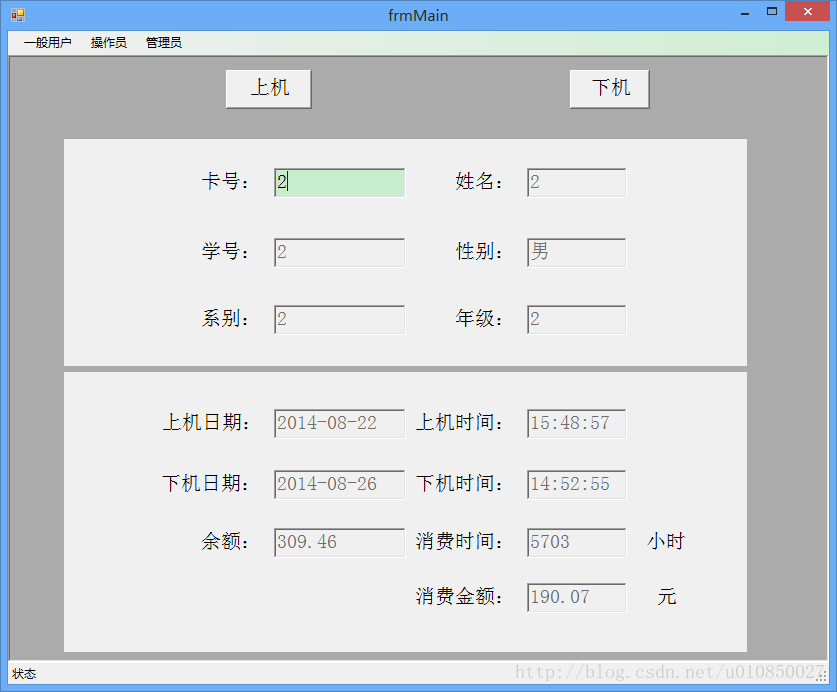This screenshot has width=837, height=692.
Task: Minimize the frmMain window
Action: [745, 12]
